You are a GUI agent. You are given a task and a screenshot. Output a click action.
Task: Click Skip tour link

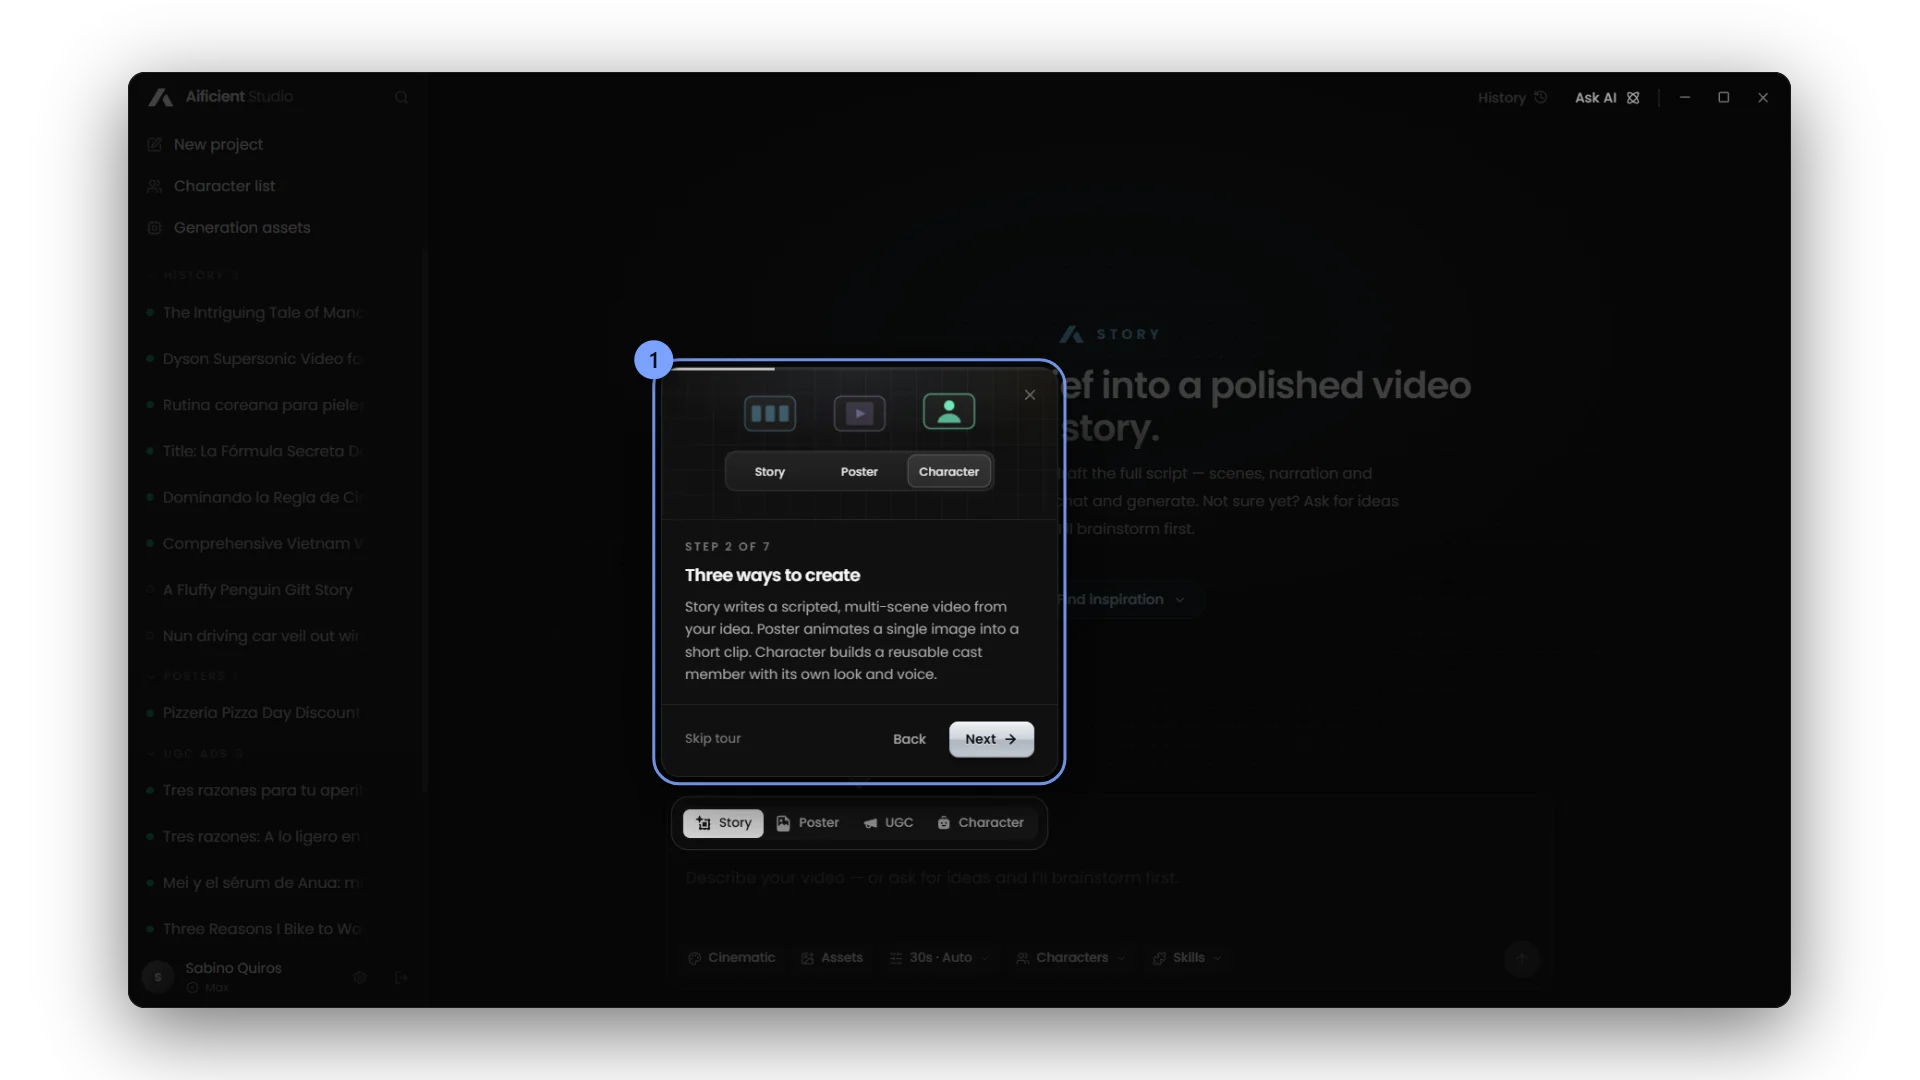(713, 739)
